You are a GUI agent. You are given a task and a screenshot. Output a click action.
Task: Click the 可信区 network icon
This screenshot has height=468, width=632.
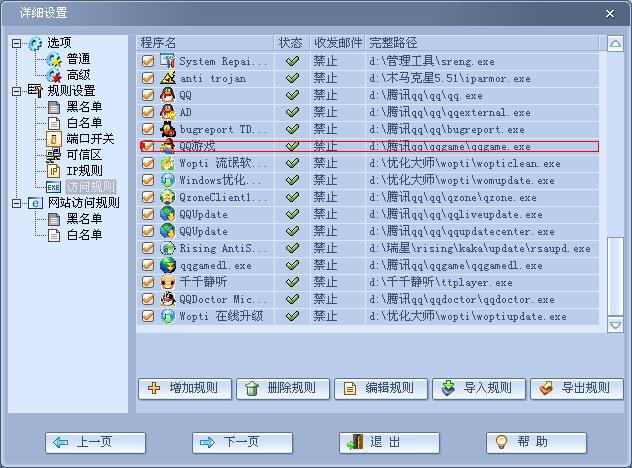pos(54,155)
